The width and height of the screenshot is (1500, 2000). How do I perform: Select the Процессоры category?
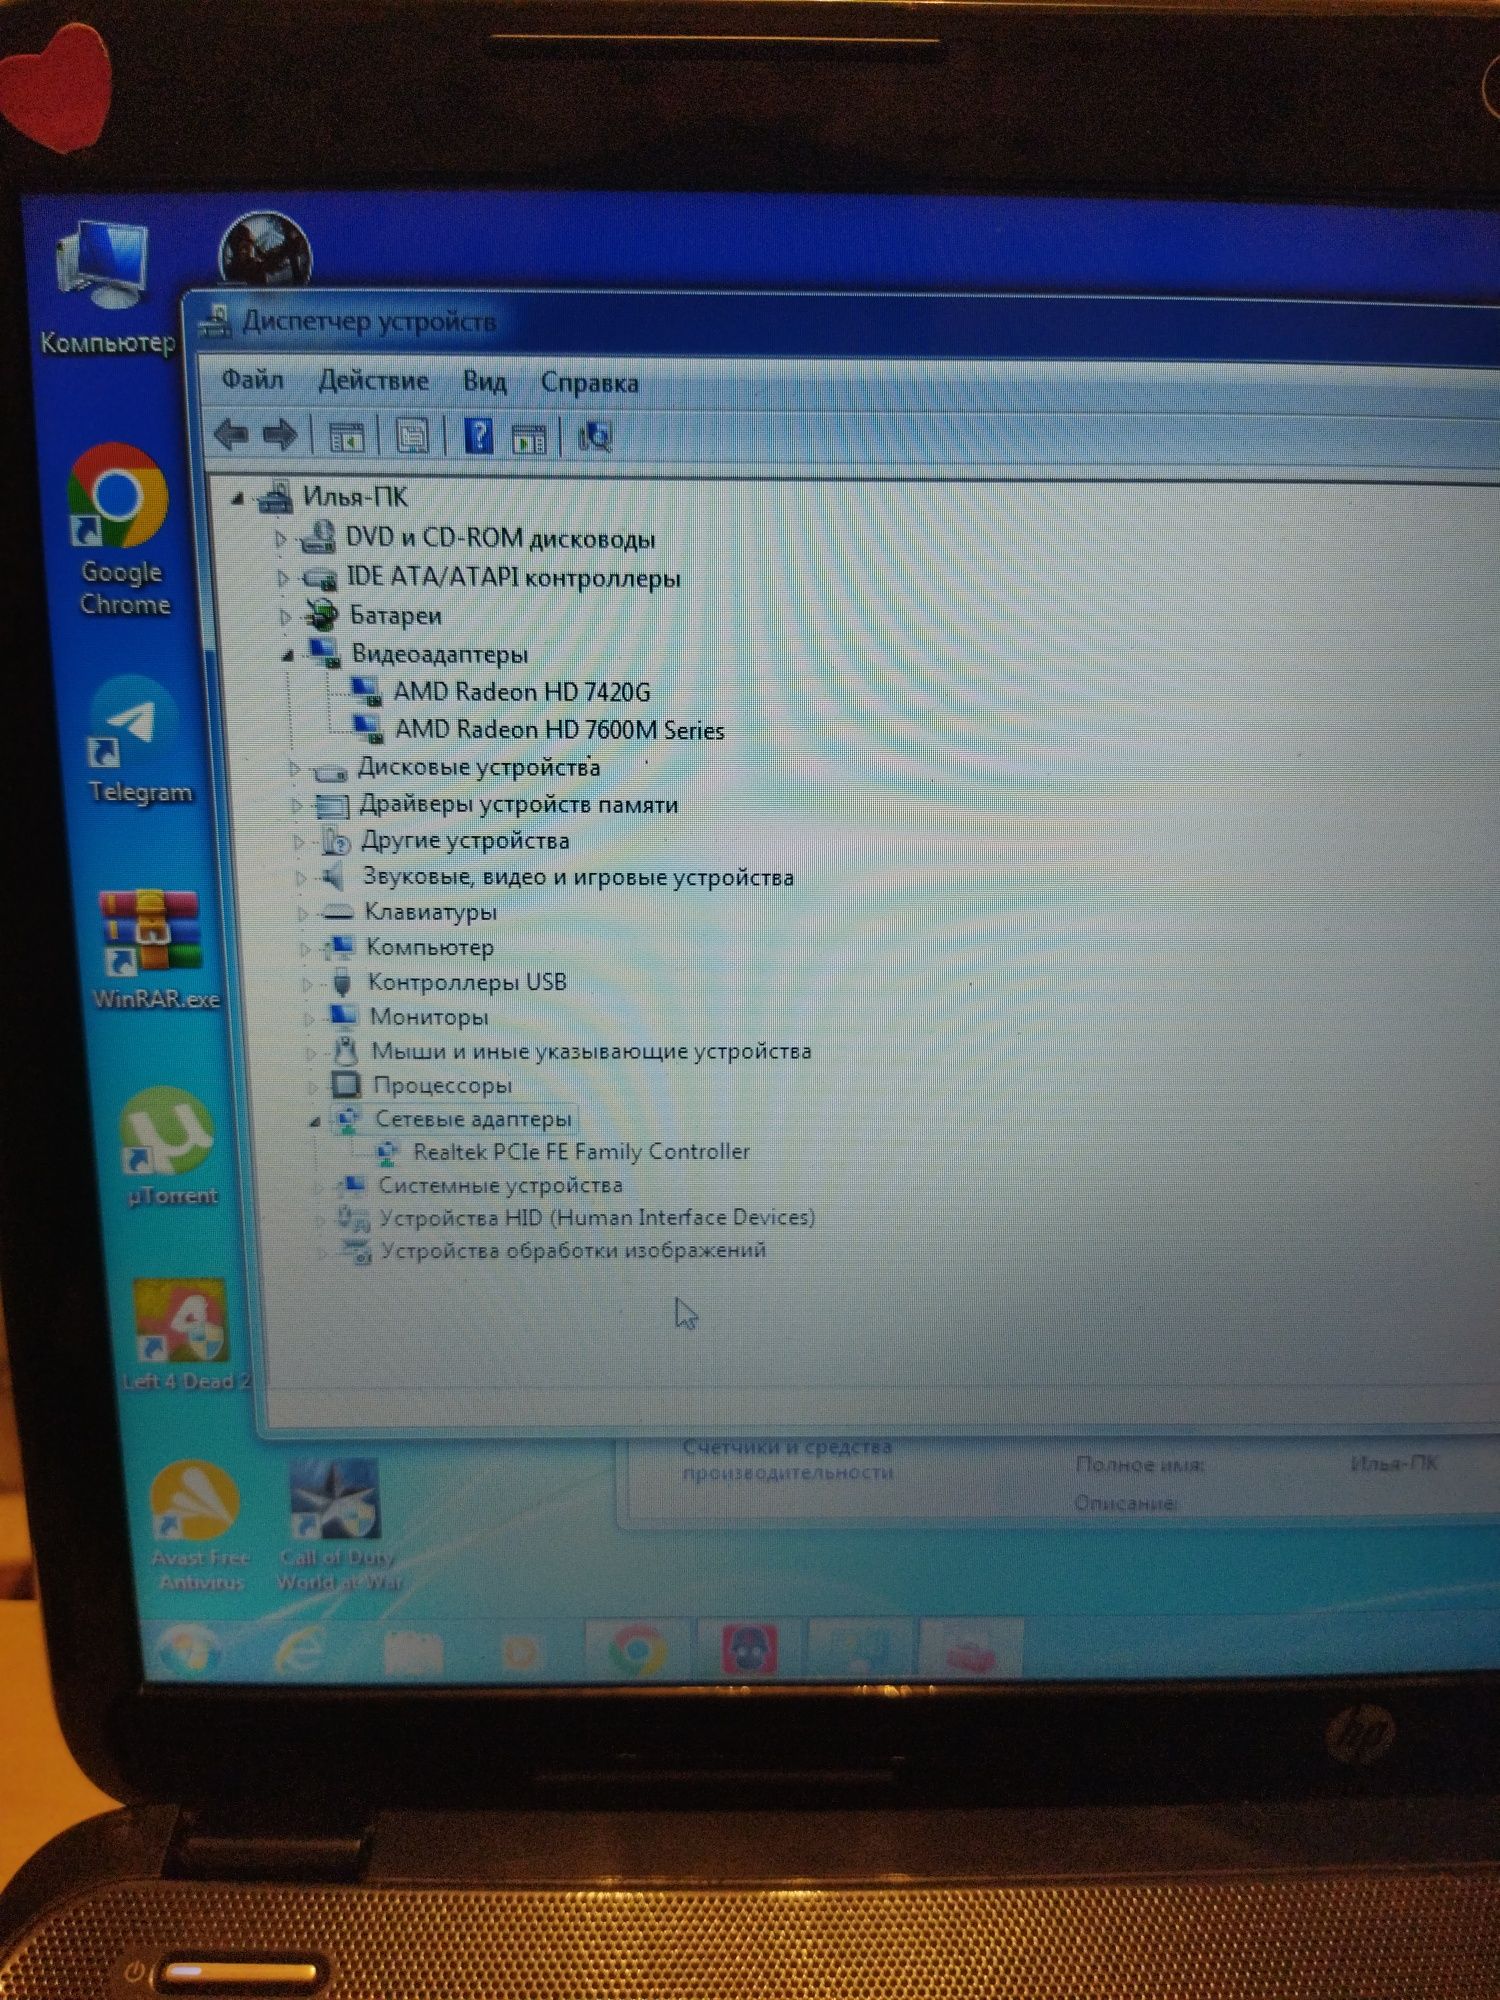442,1085
